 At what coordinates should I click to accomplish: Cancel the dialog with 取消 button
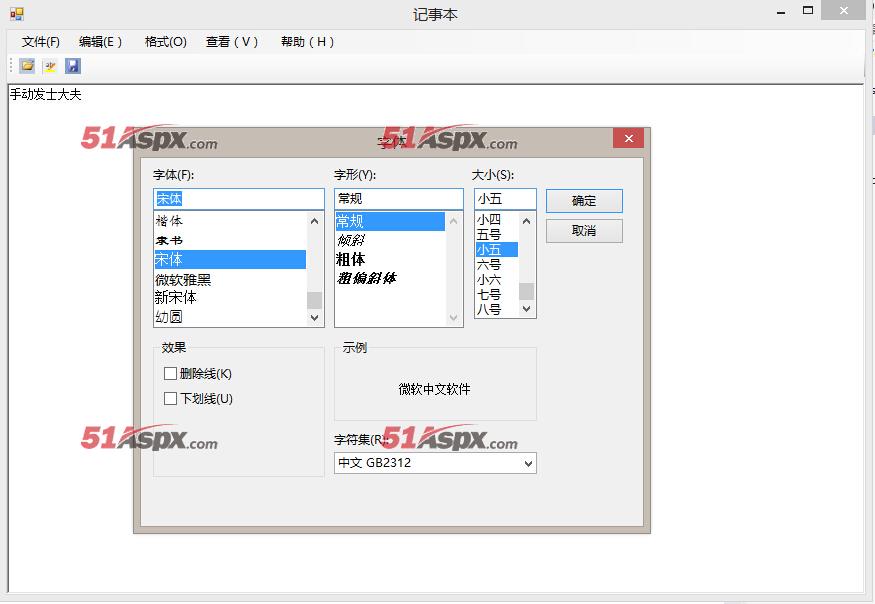point(584,231)
